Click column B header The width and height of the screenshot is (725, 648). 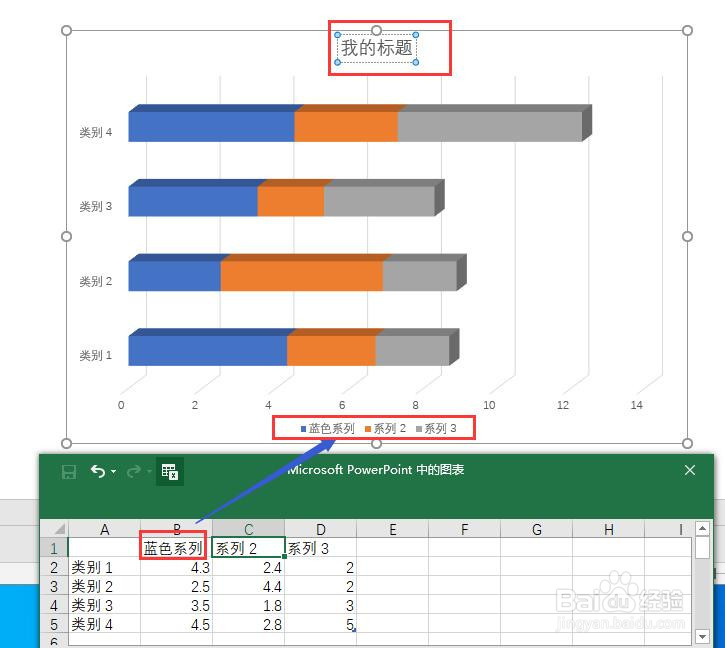coord(176,529)
